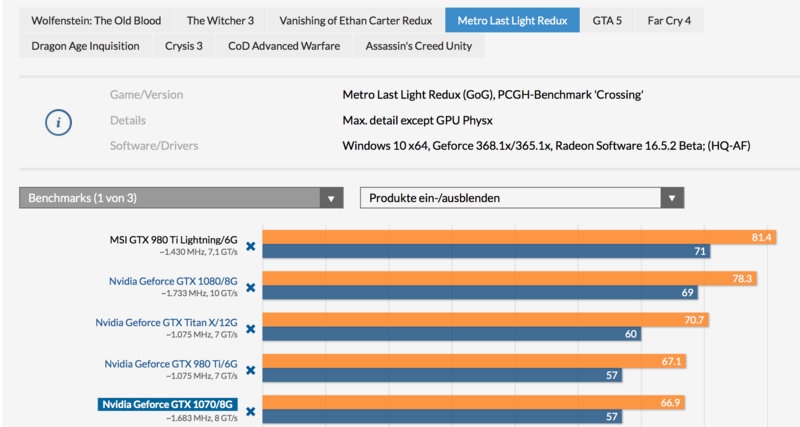Click MSI GTX 980 Ti Lightning/6G label
Viewport: 800px width, 427px height.
point(173,240)
